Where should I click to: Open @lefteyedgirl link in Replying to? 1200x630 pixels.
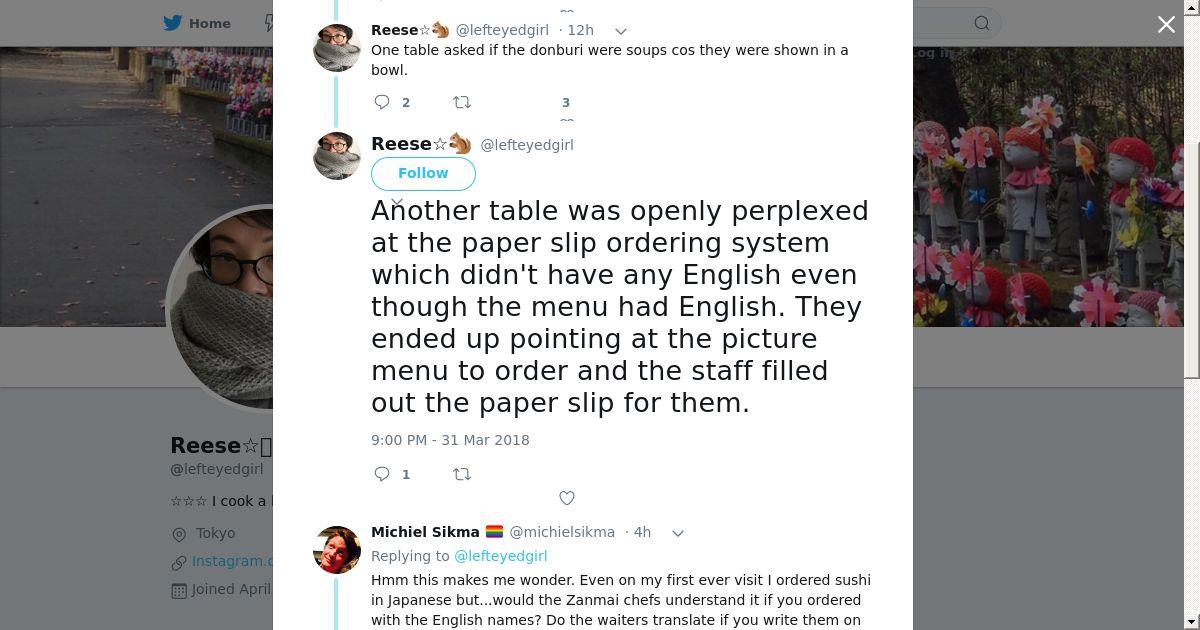point(500,556)
